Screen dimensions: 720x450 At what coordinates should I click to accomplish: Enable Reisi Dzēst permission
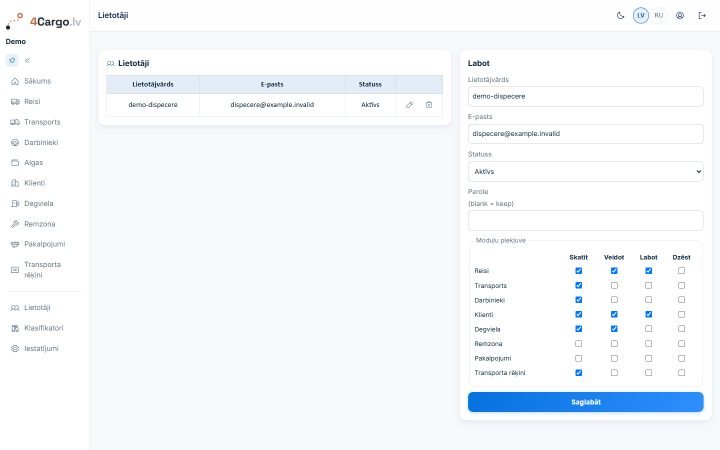click(x=681, y=271)
